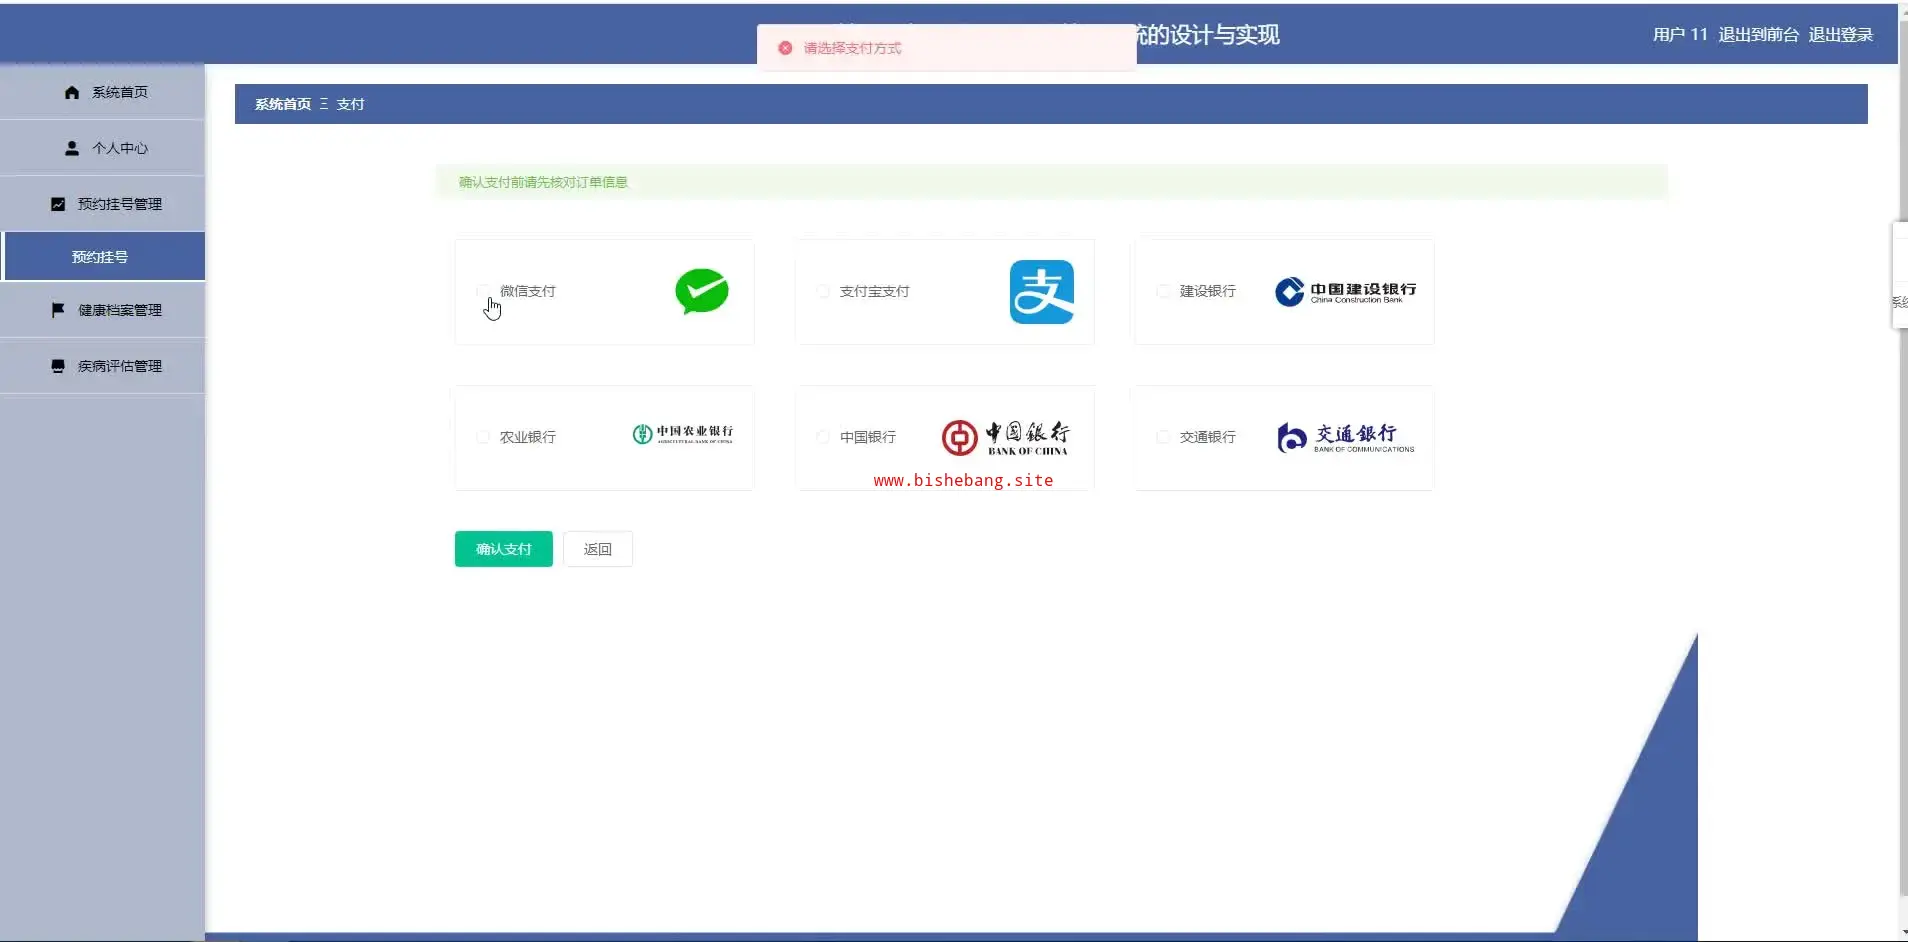
Task: Expand the 健康档案管理 sidebar menu
Action: pos(102,310)
